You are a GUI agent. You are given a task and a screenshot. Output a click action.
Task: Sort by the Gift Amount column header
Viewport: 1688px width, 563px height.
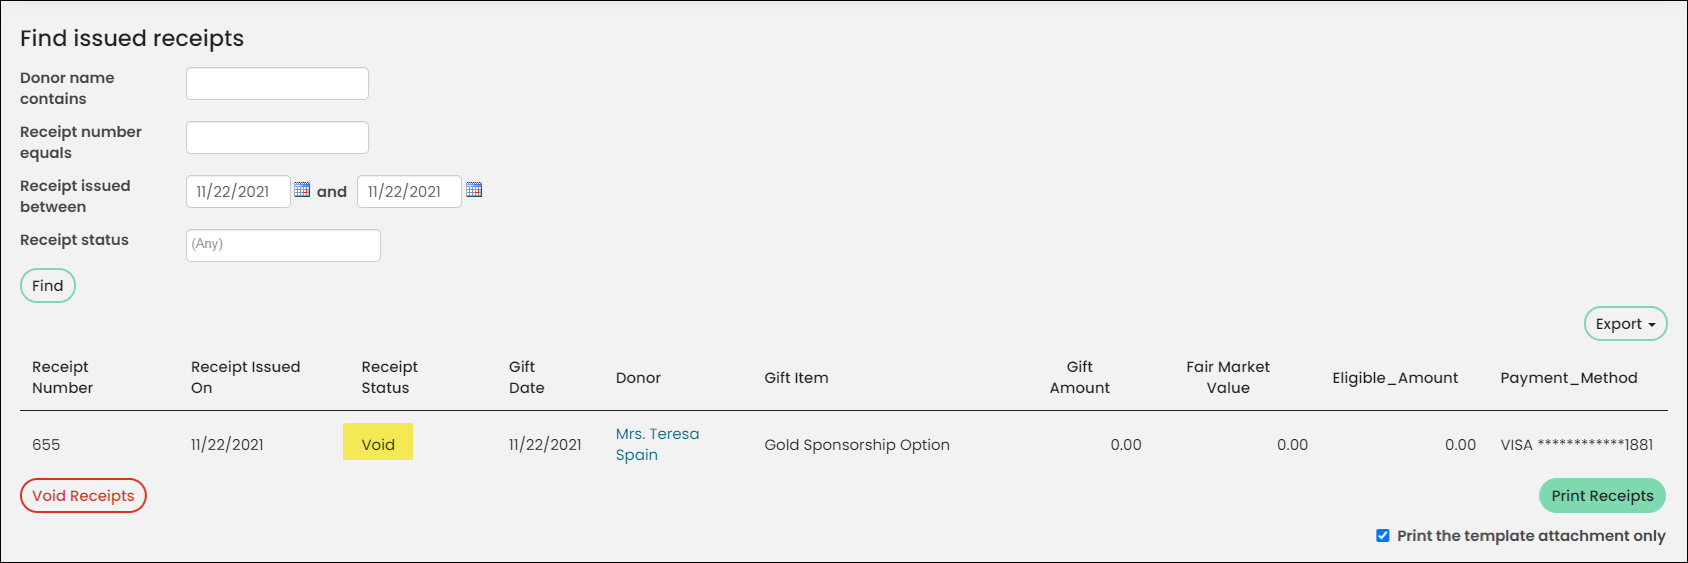pos(1079,377)
